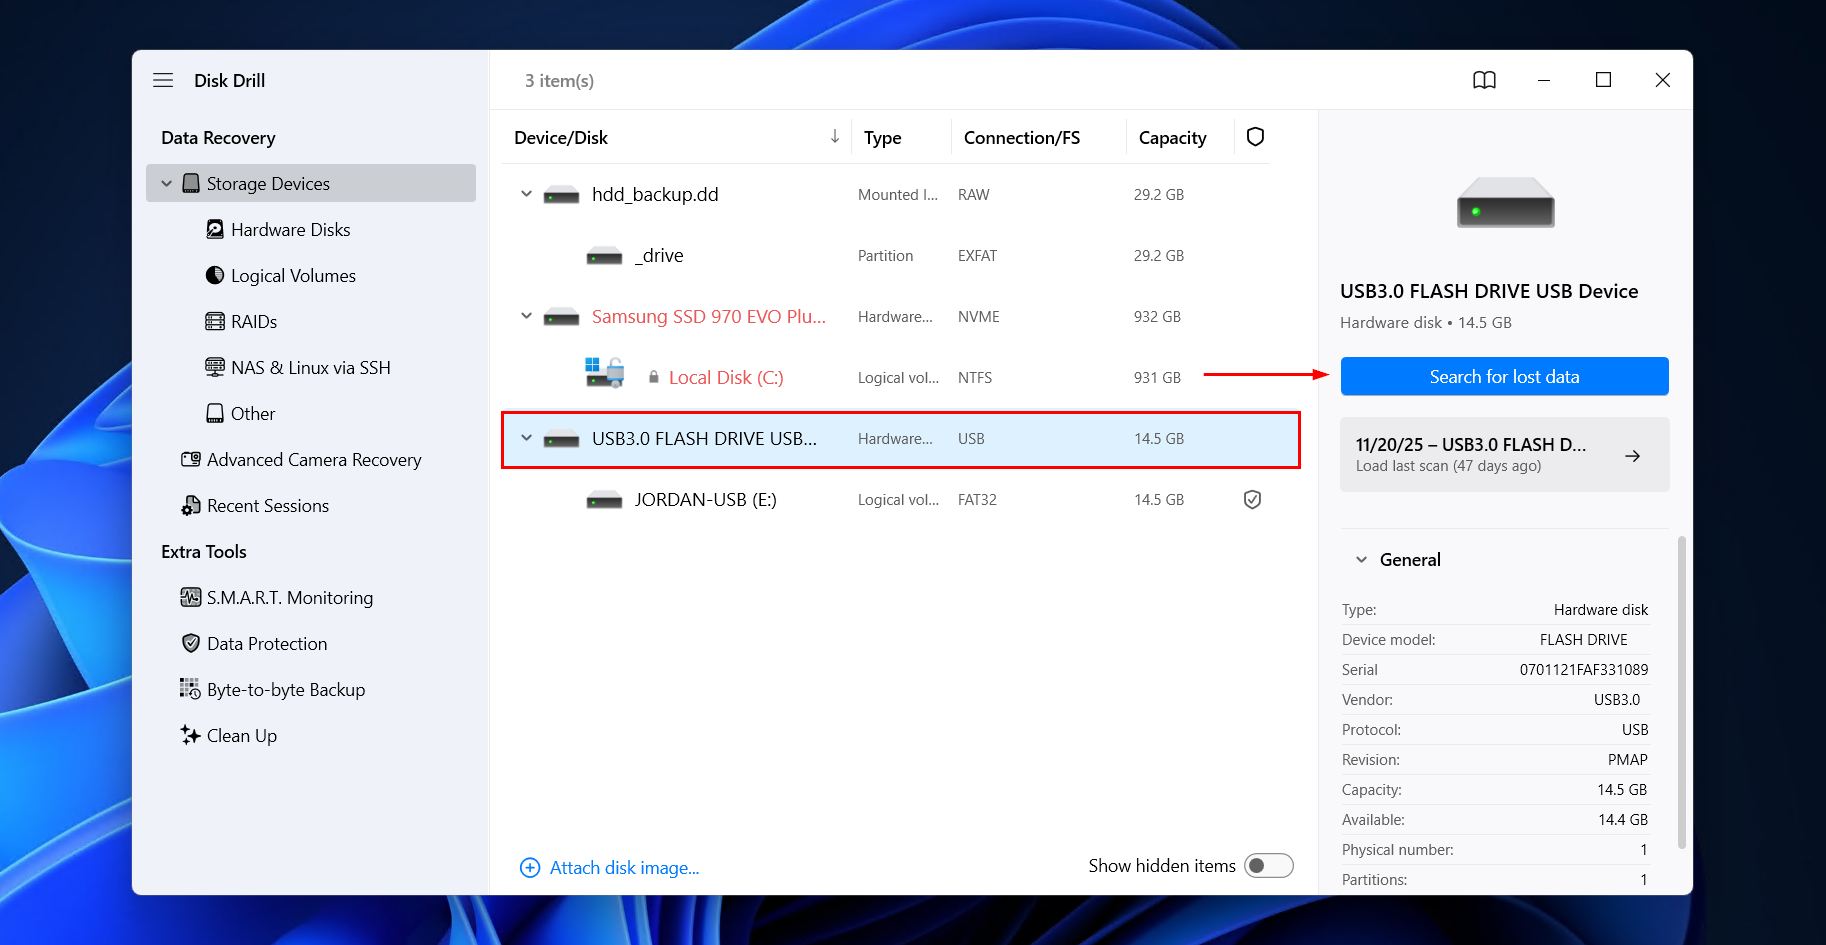Open the help book icon in titlebar

1485,80
